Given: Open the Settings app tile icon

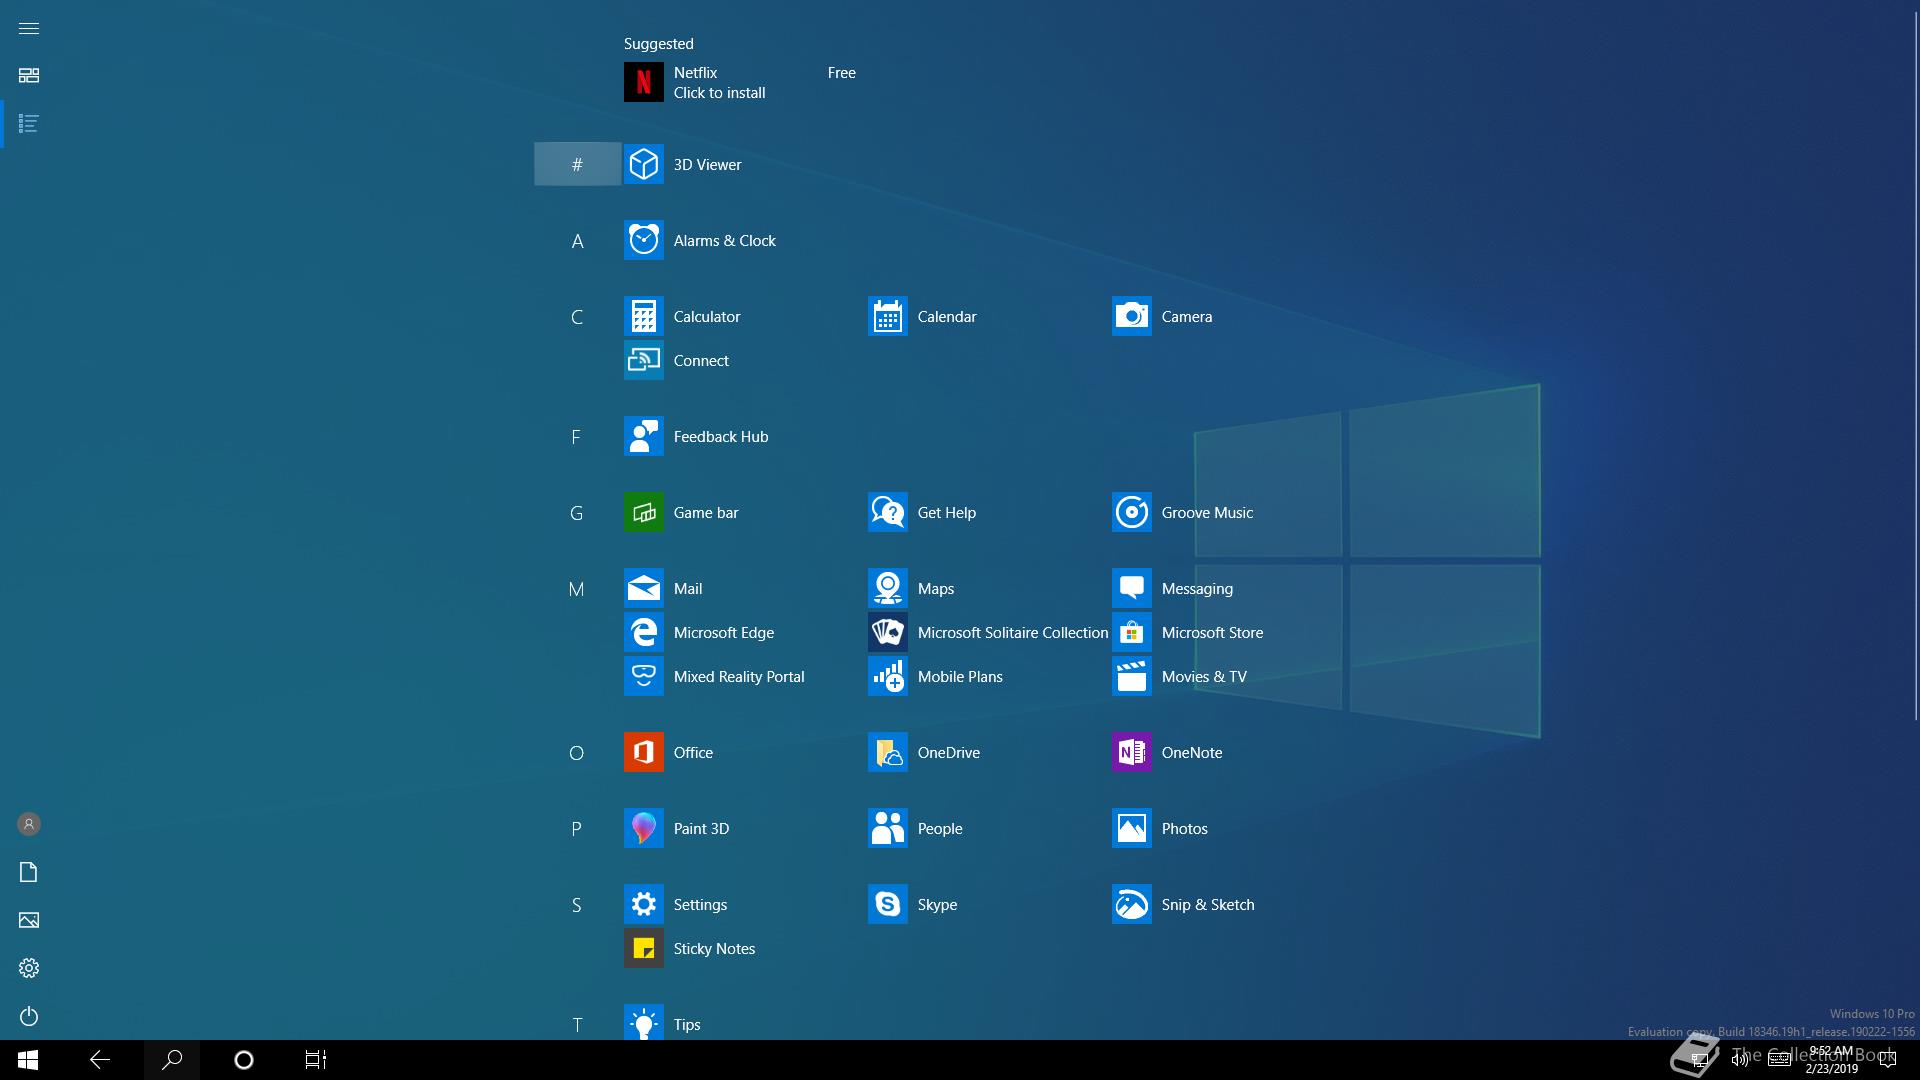Looking at the screenshot, I should 643,904.
